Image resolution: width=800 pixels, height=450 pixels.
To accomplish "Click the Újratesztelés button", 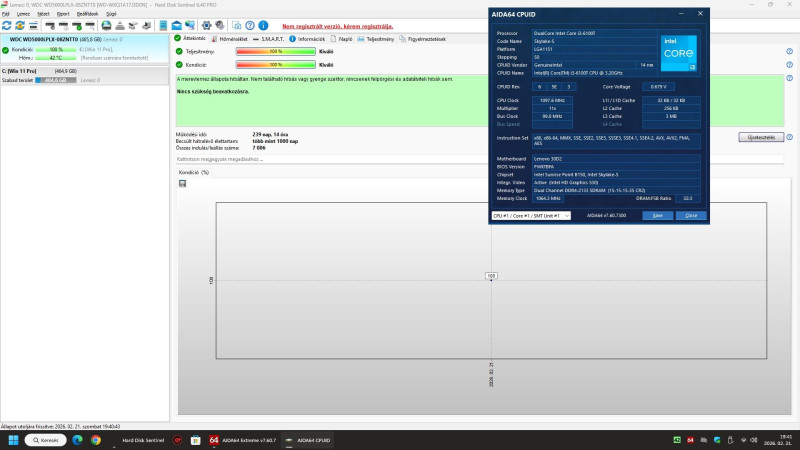I will (761, 137).
